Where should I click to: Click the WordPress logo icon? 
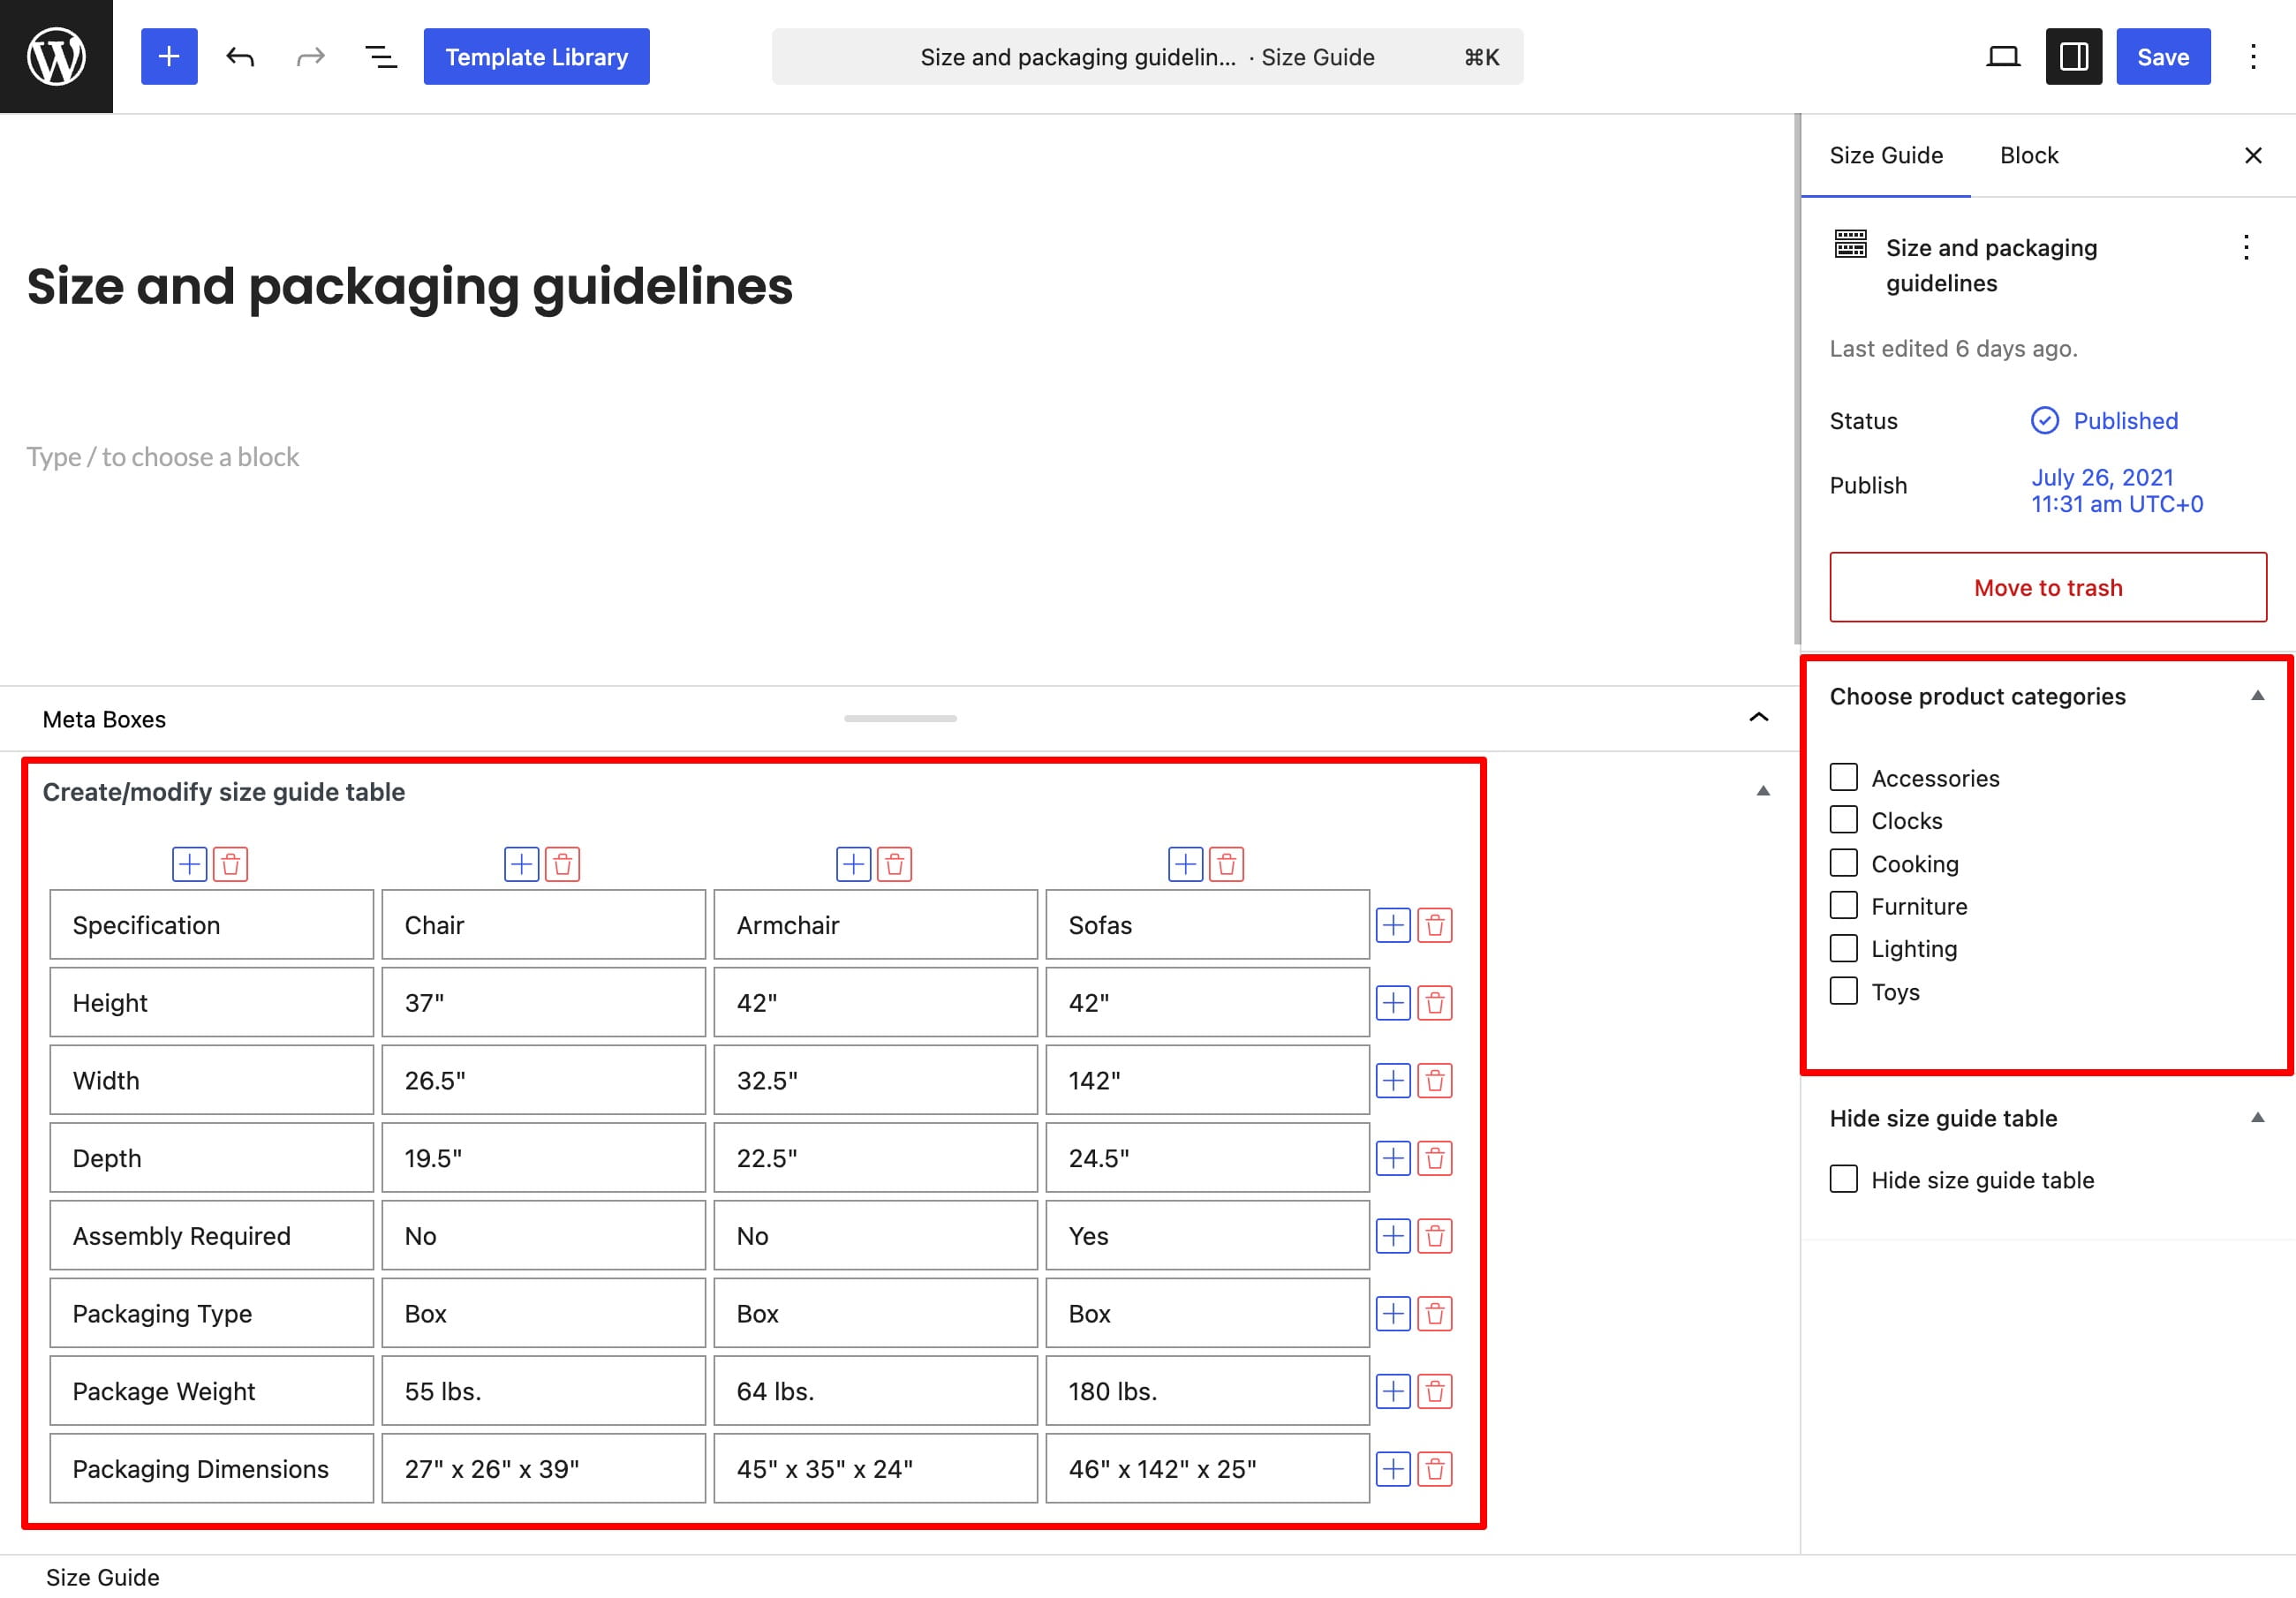pos(56,56)
